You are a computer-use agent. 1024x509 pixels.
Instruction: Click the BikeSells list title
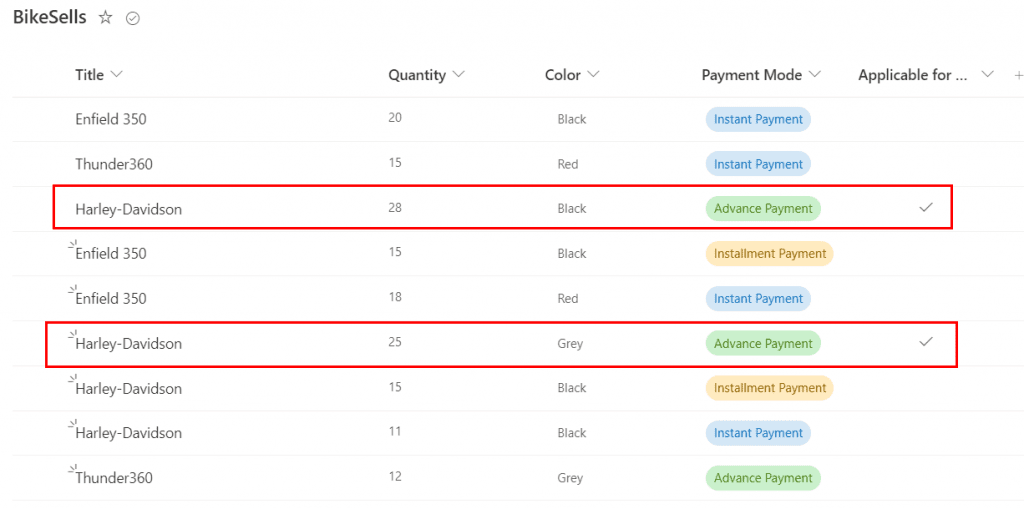click(x=50, y=18)
